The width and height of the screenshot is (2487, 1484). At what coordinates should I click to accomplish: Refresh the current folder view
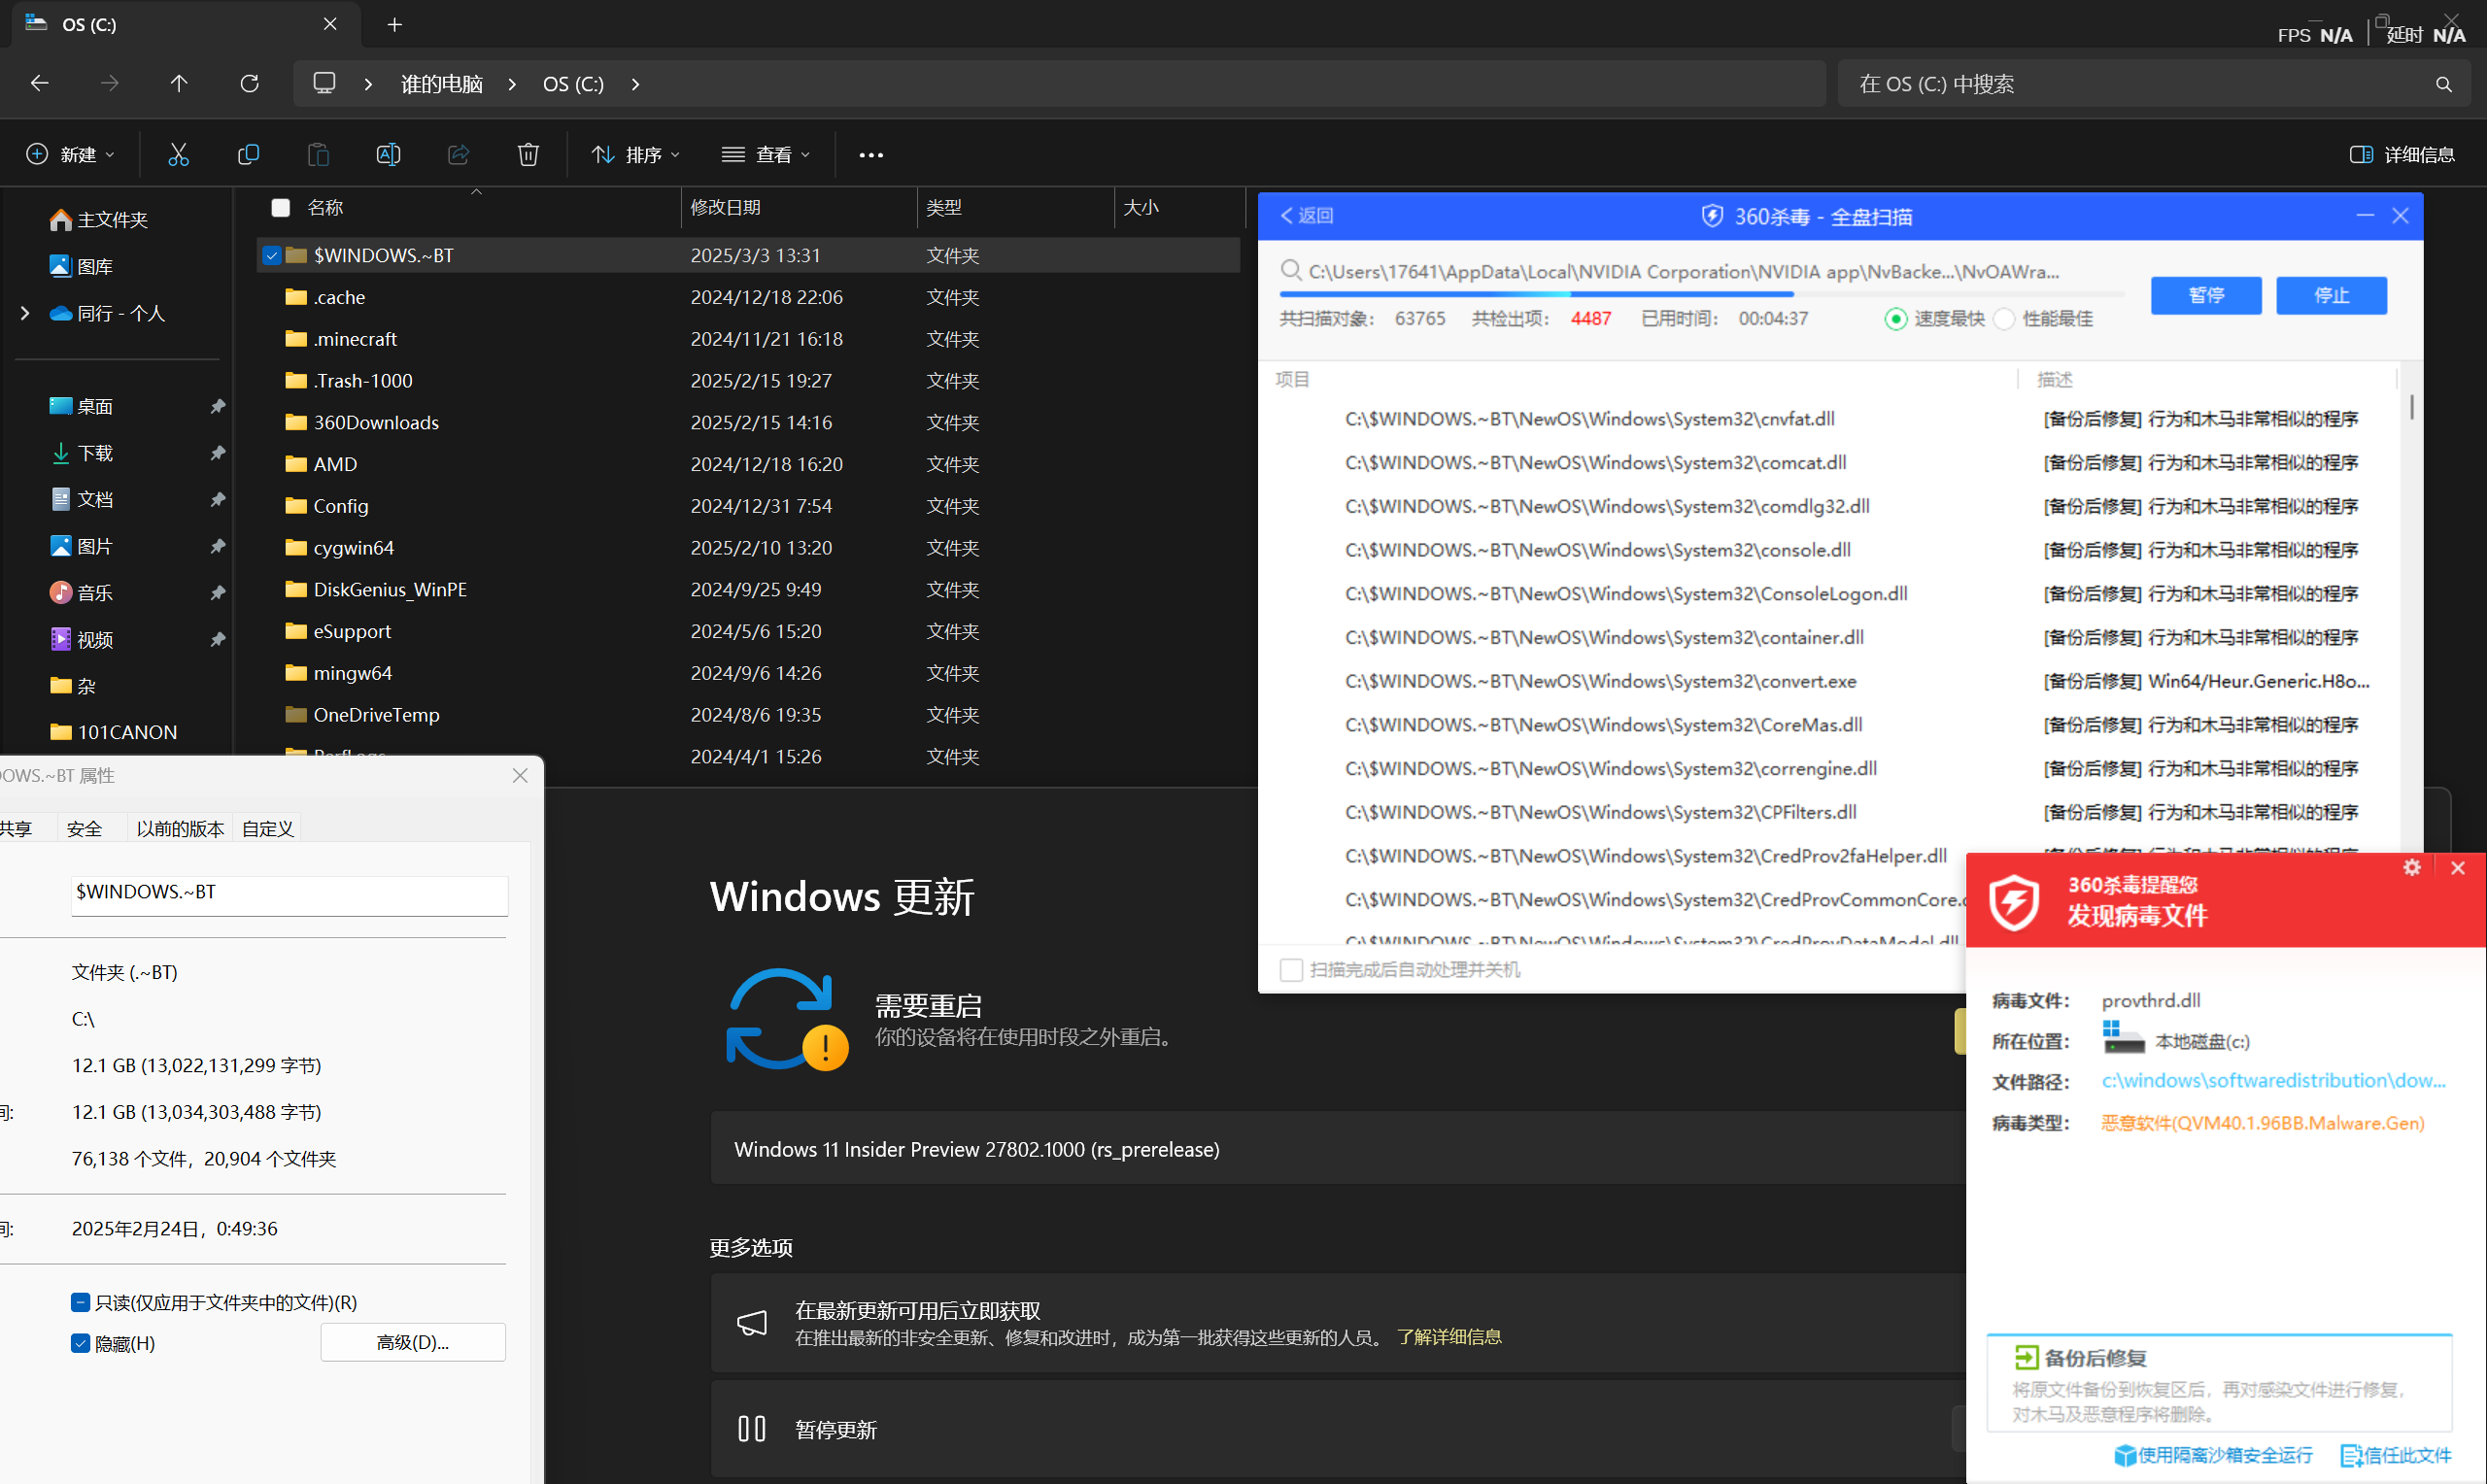249,83
